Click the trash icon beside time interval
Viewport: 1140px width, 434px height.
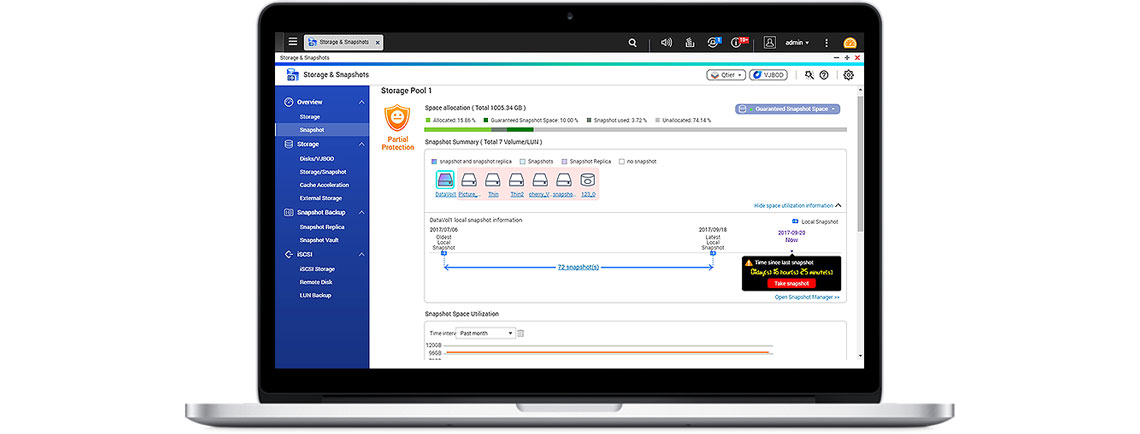coord(521,333)
